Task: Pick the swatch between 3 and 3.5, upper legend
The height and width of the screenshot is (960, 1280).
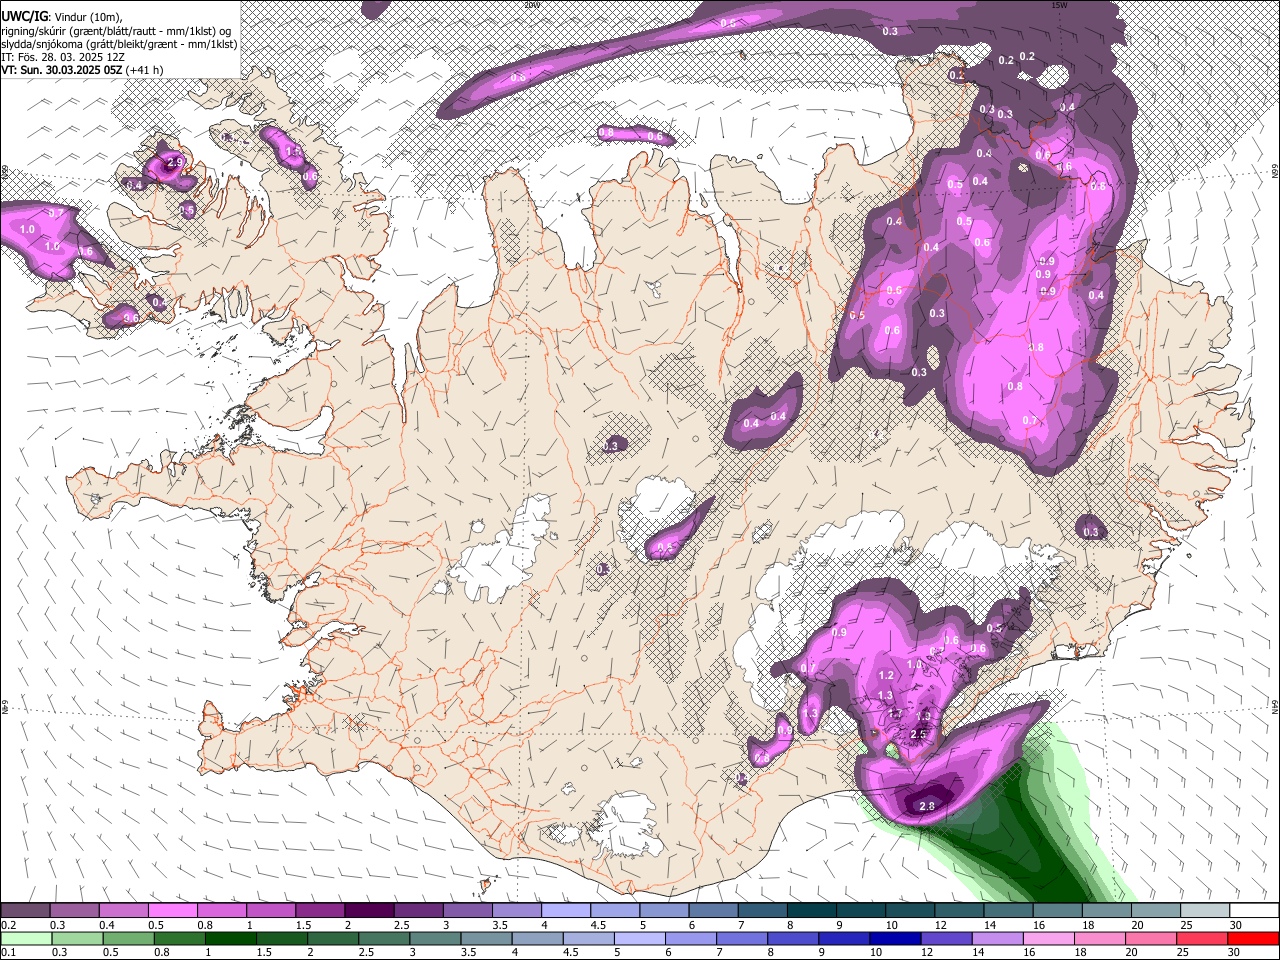Action: pyautogui.click(x=469, y=911)
